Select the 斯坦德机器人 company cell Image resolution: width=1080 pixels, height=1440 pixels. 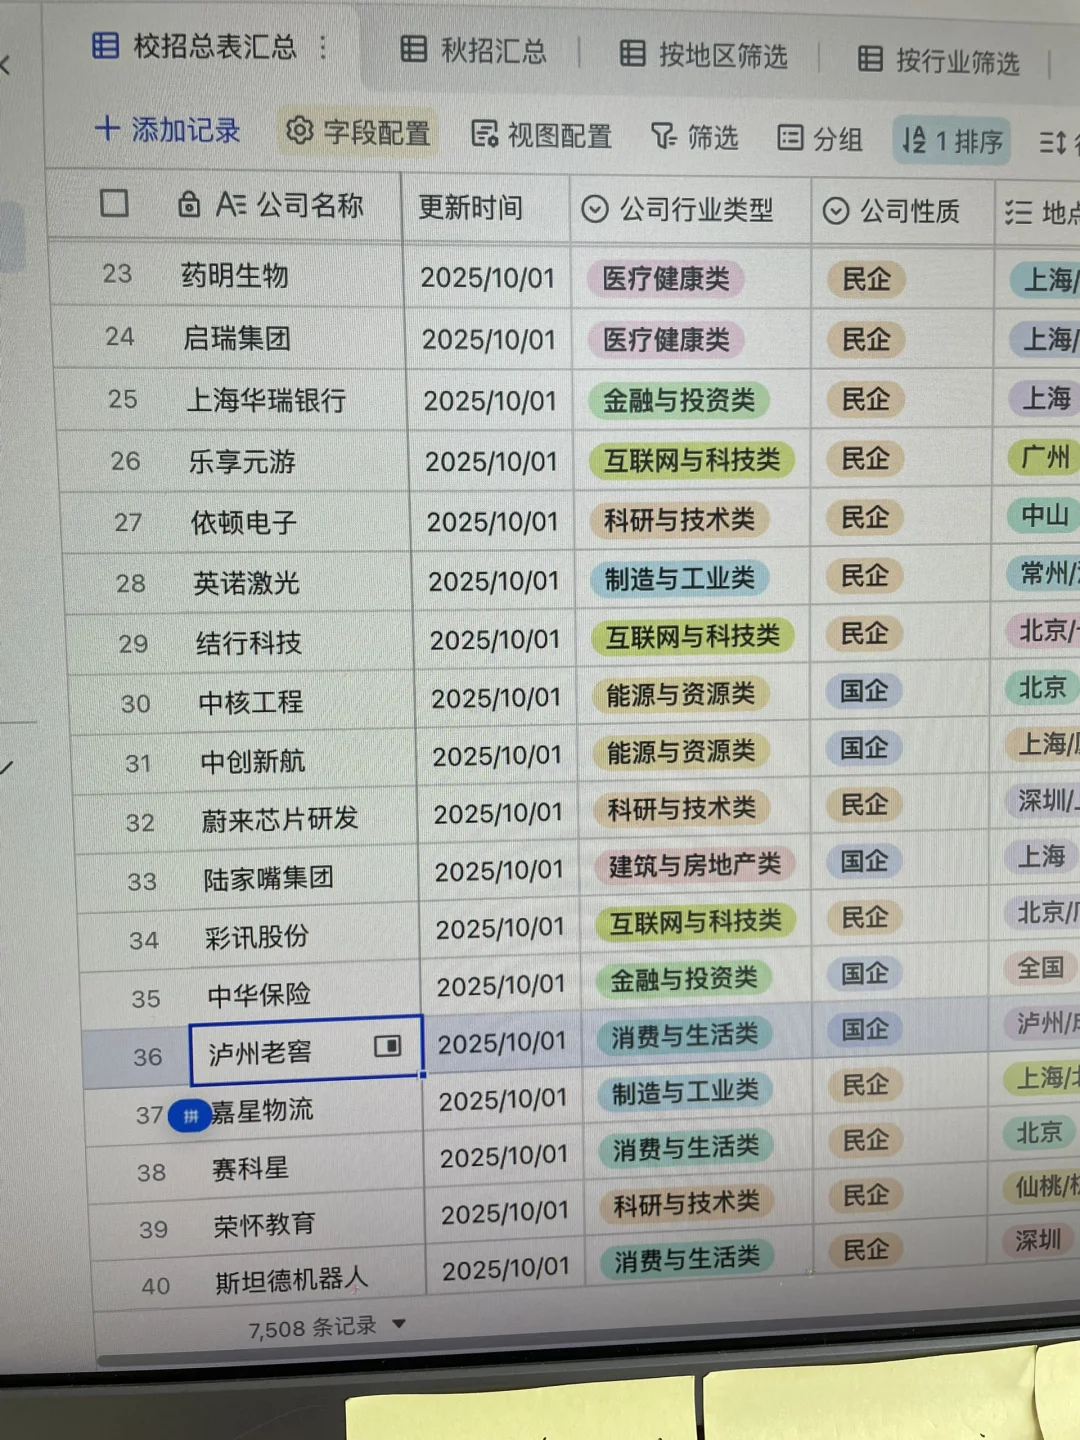pyautogui.click(x=292, y=1280)
